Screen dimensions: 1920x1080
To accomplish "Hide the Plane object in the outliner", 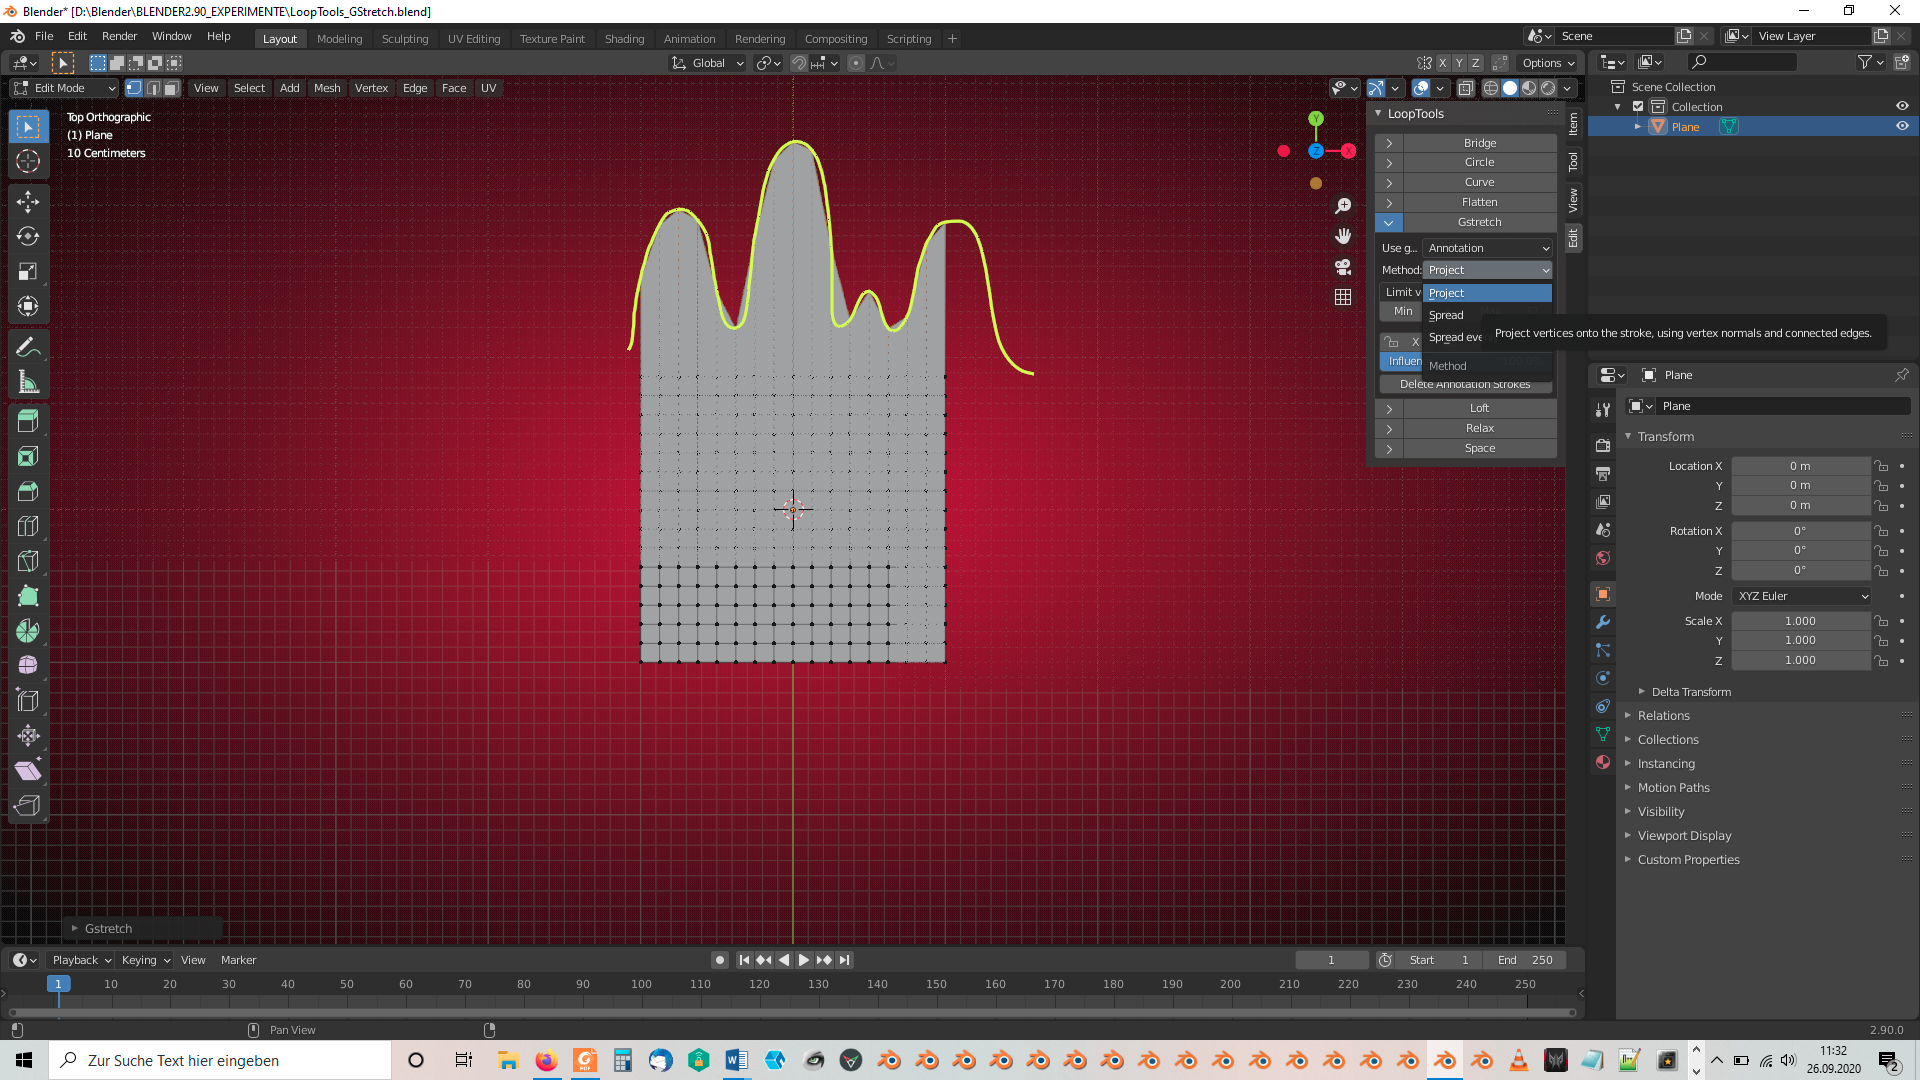I will [1903, 126].
